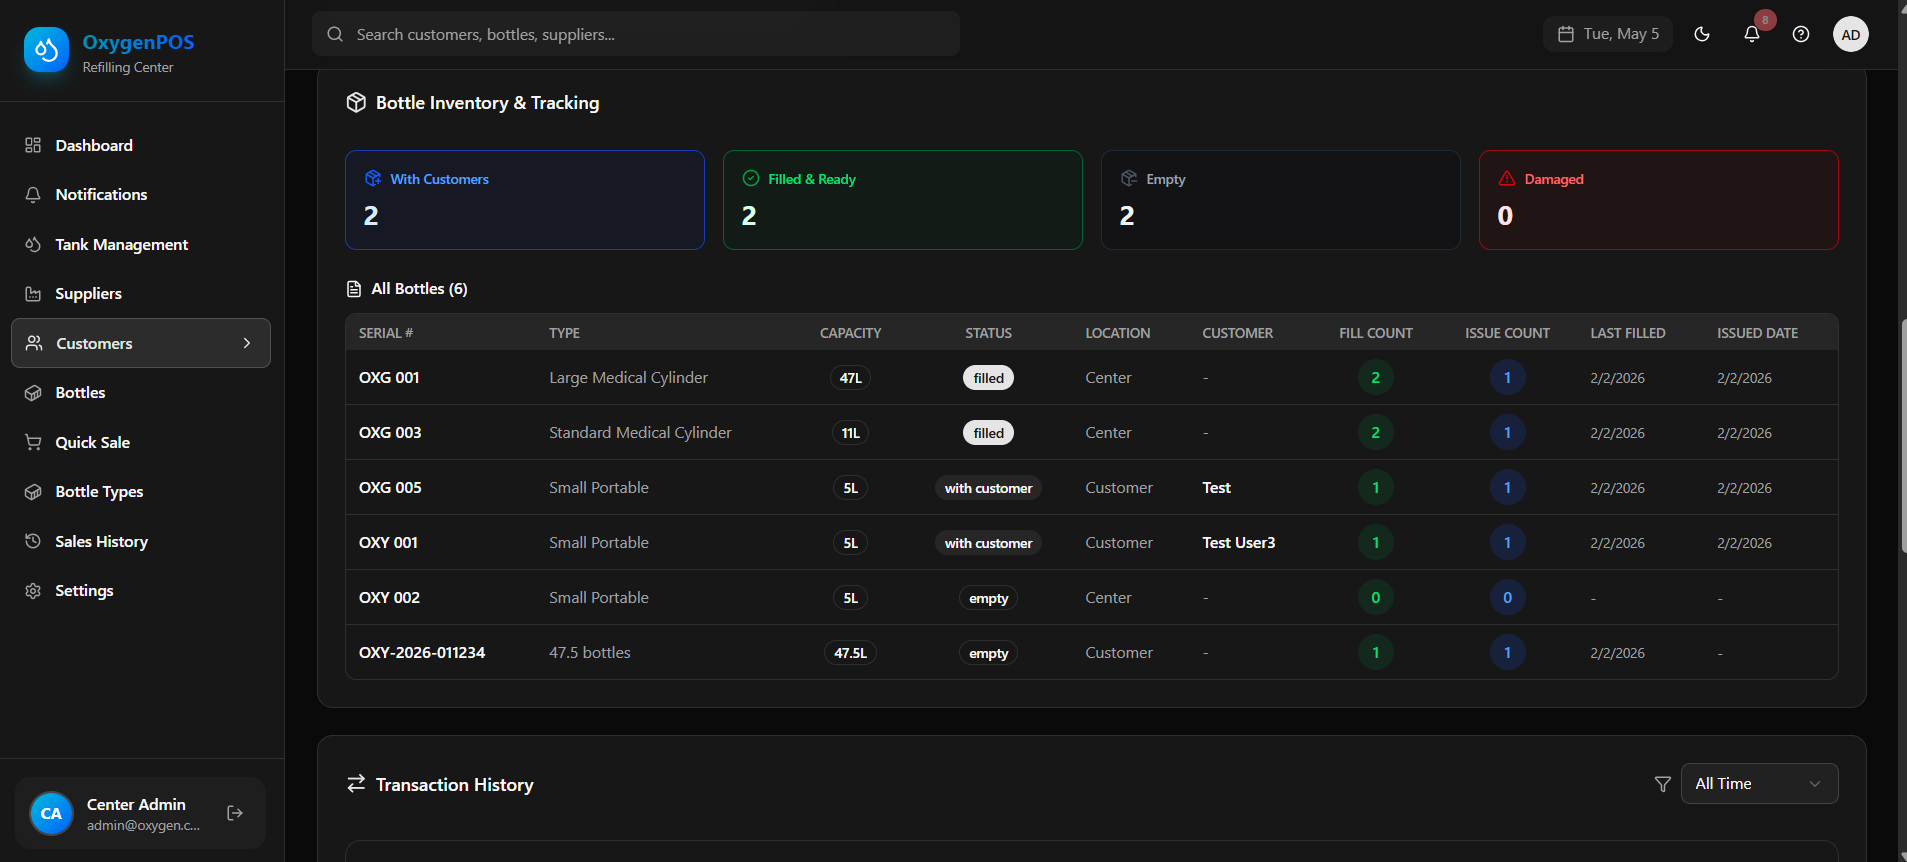Click the logout icon beside Center Admin
Image resolution: width=1907 pixels, height=862 pixels.
pos(235,813)
